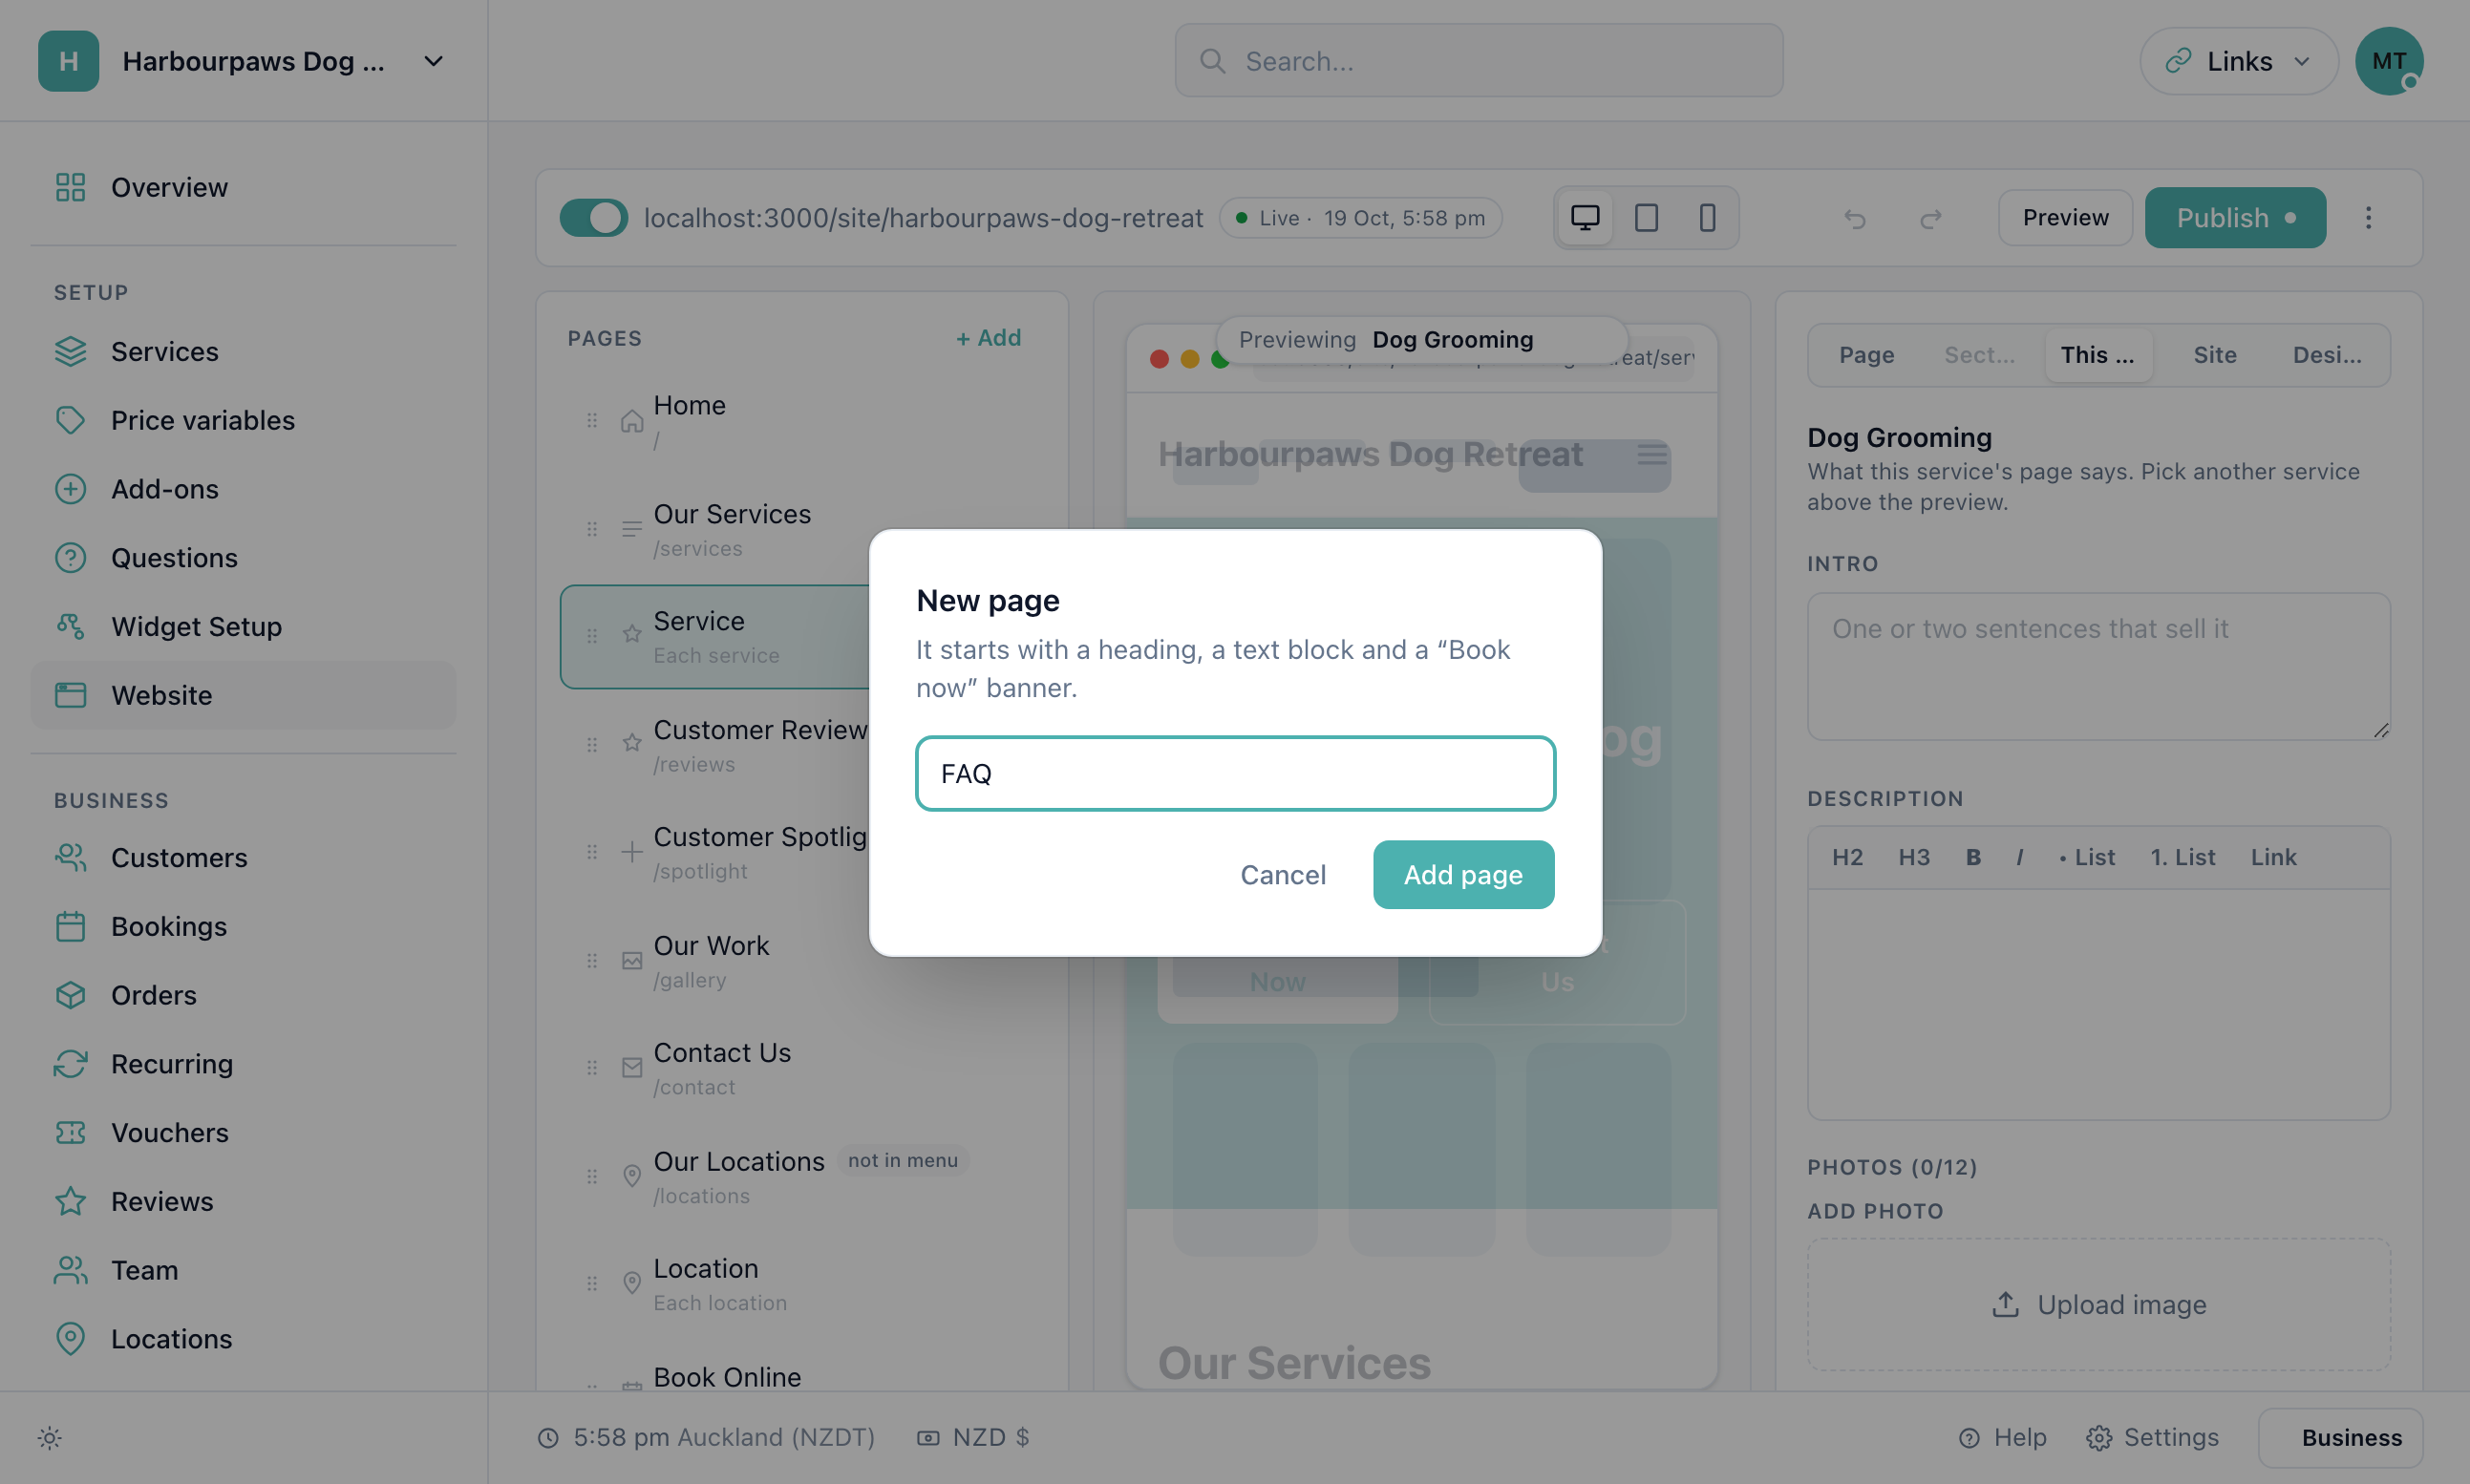Click H3 in the description toolbar
This screenshot has height=1484, width=2470.
tap(1913, 858)
